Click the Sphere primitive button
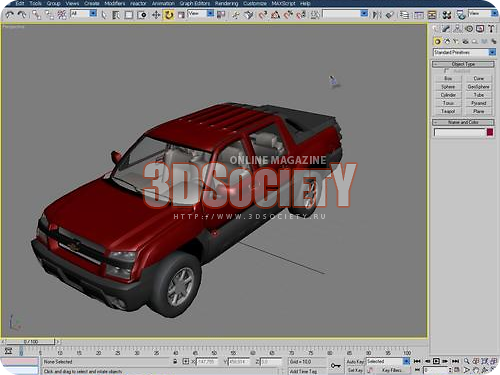Viewport: 500px width, 375px height. 448,87
